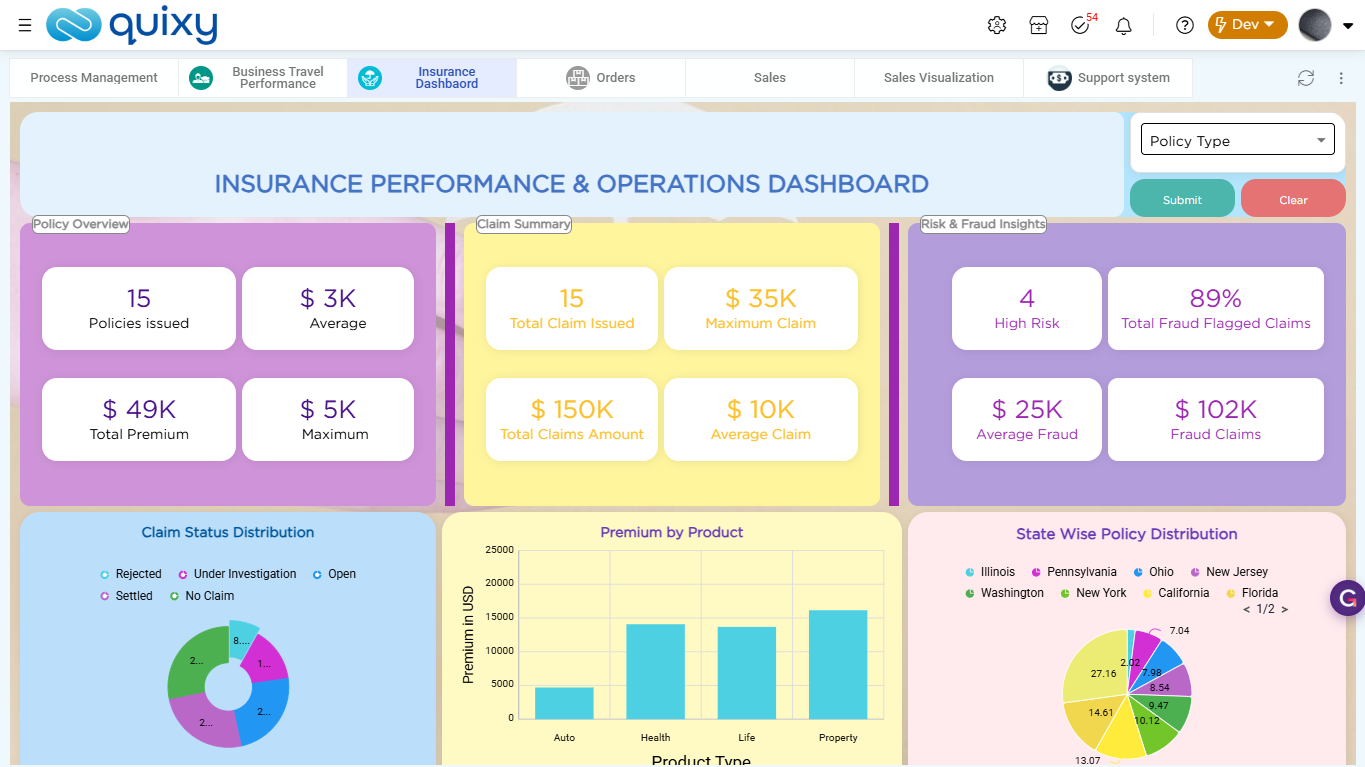Switch to the Business Travel Performance tab
This screenshot has width=1365, height=767.
tap(263, 78)
